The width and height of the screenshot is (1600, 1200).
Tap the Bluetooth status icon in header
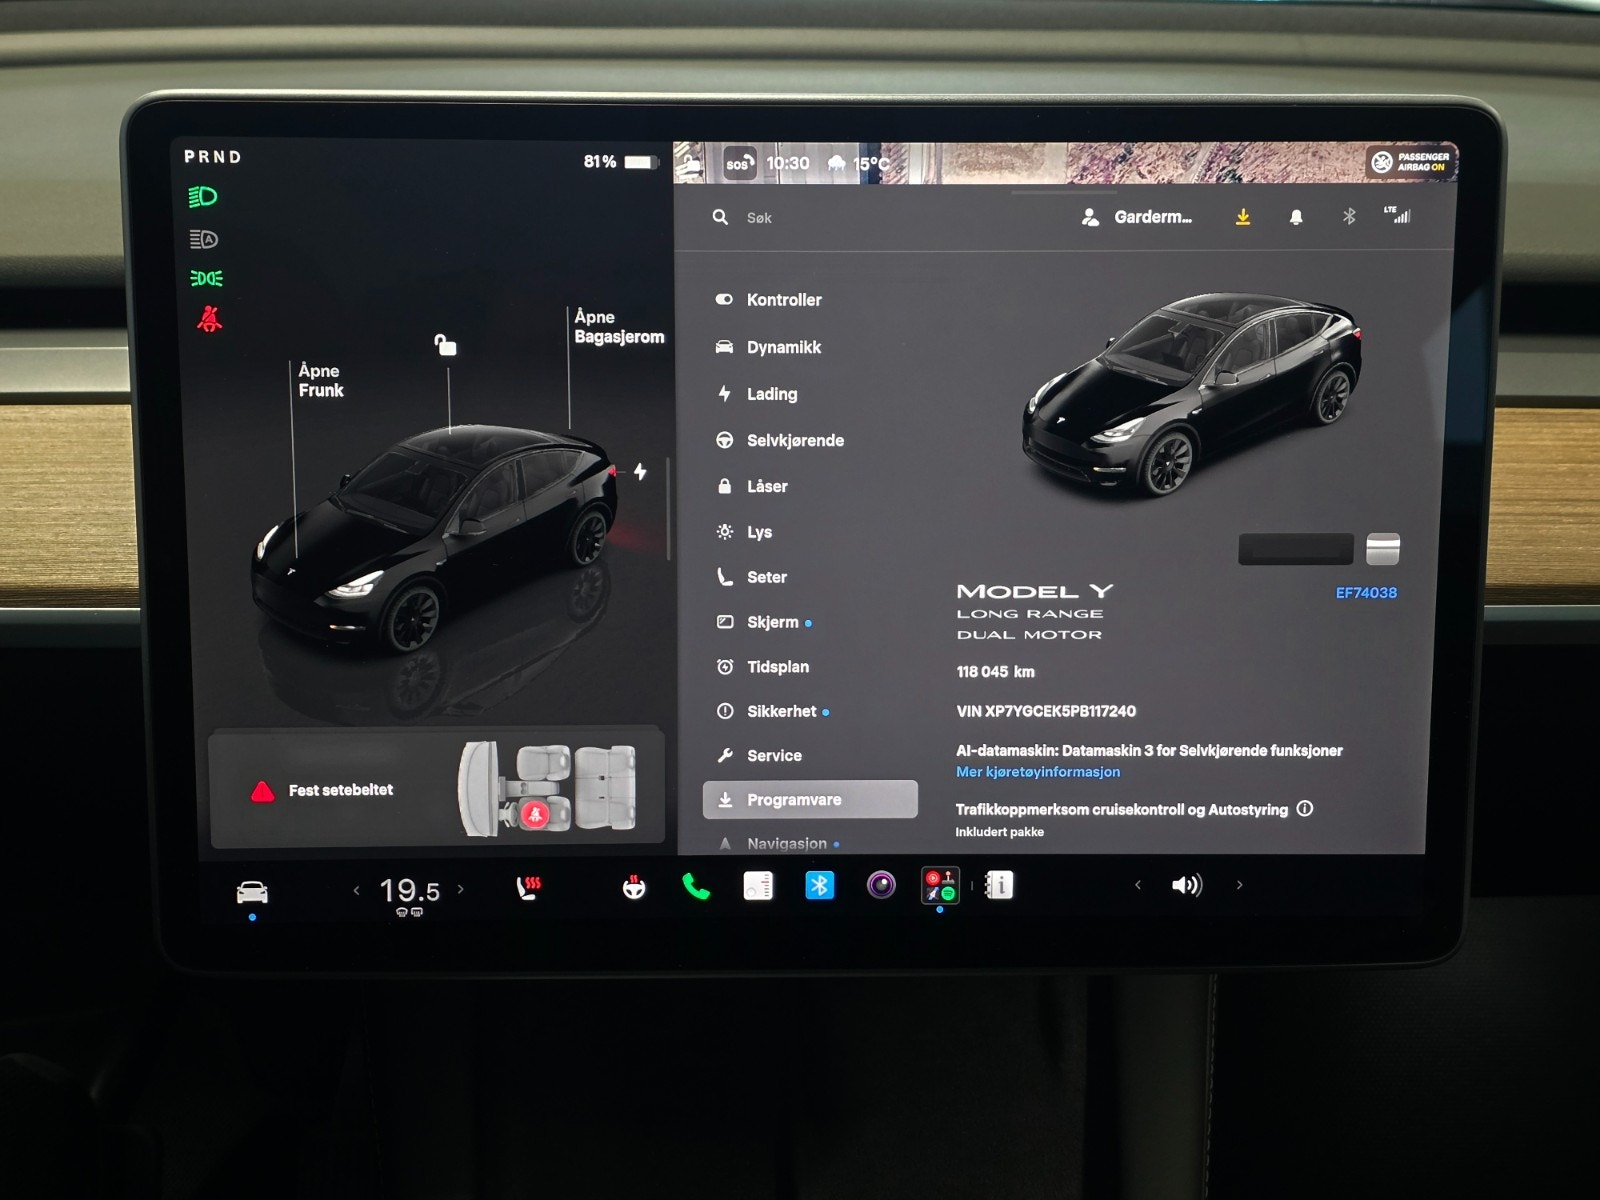(x=1349, y=216)
